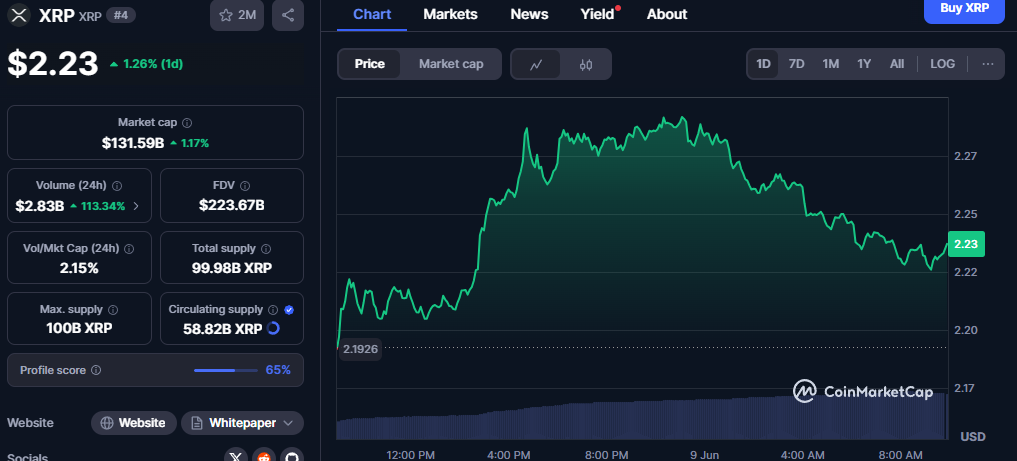
Task: Open the Yield tab
Action: coord(597,14)
